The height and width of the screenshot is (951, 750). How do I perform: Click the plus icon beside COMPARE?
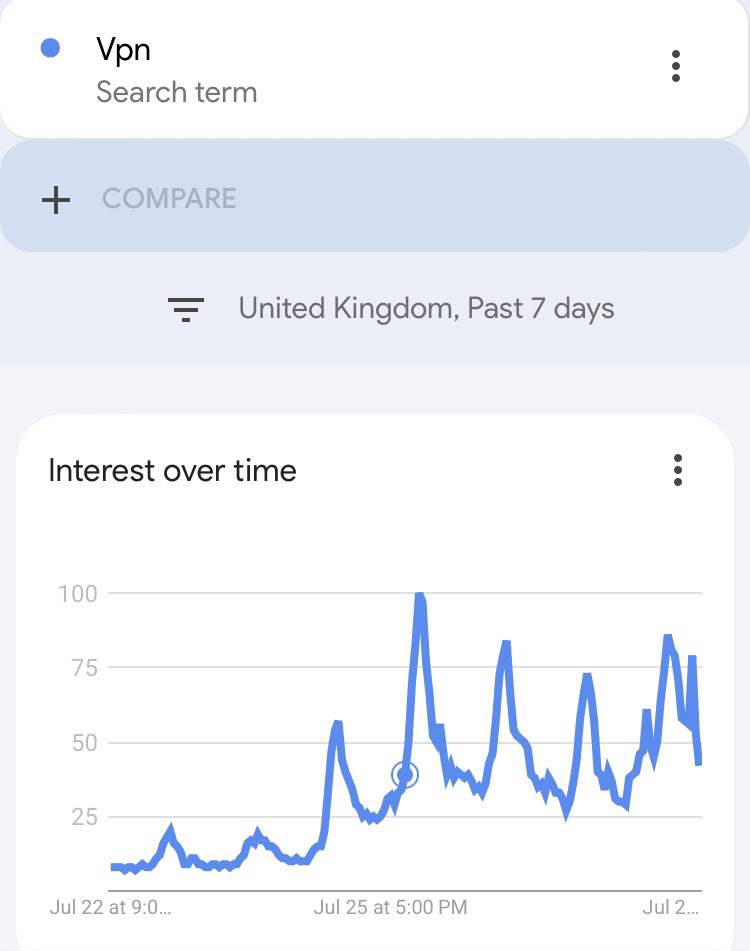tap(56, 199)
